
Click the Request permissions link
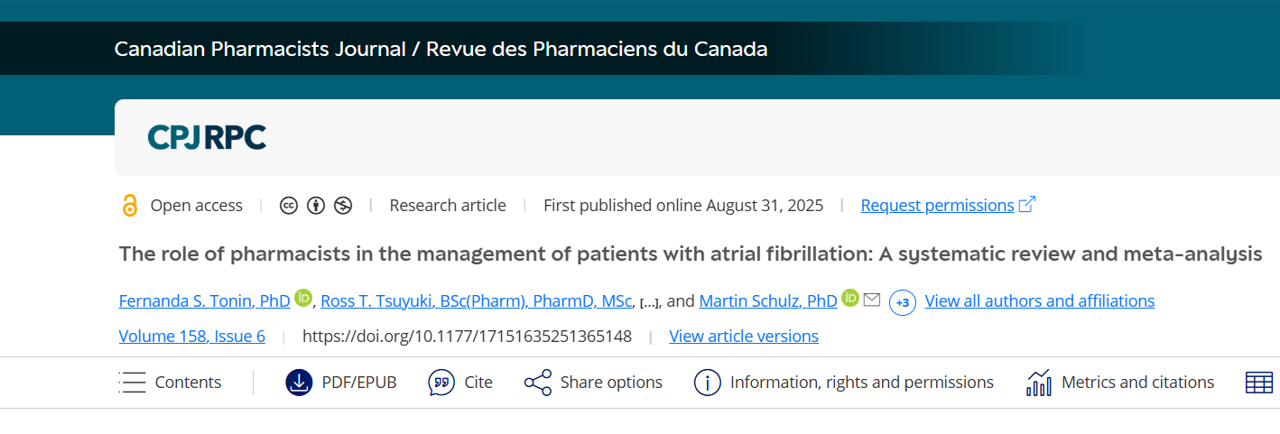[x=937, y=205]
